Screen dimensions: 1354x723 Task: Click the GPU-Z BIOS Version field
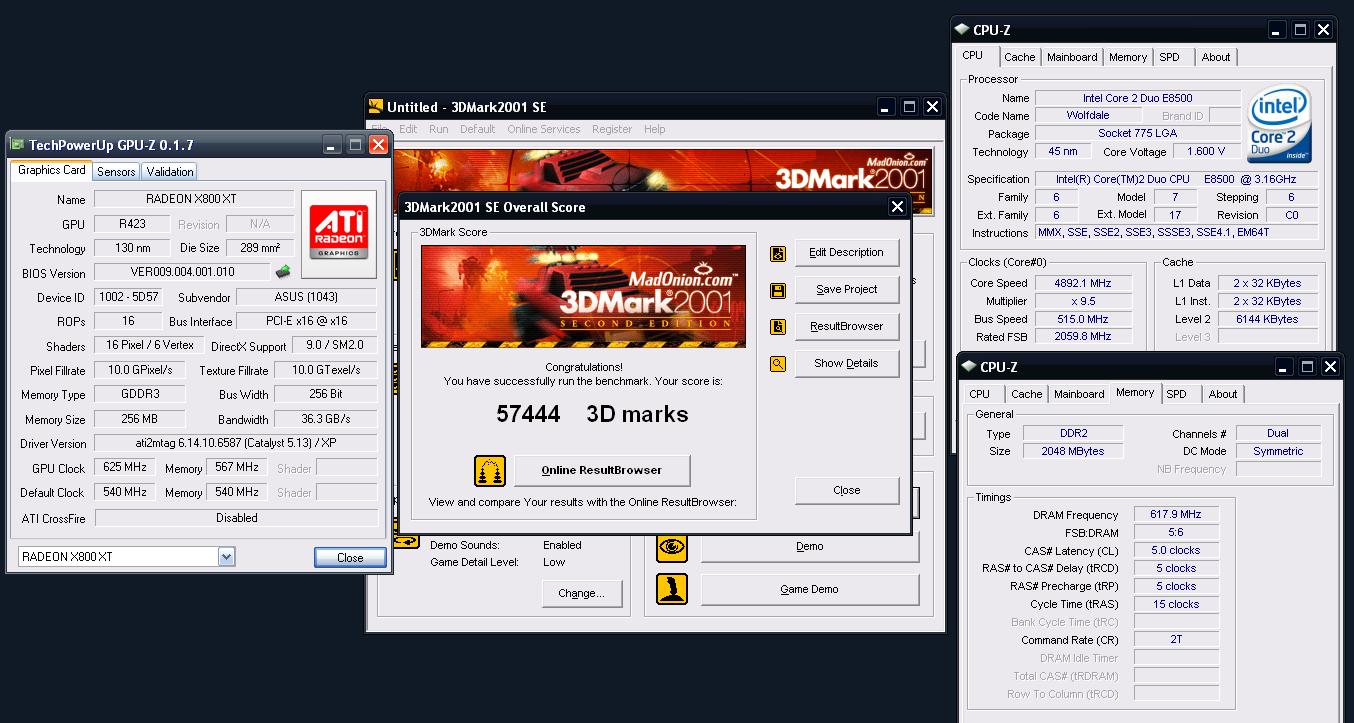click(x=183, y=273)
